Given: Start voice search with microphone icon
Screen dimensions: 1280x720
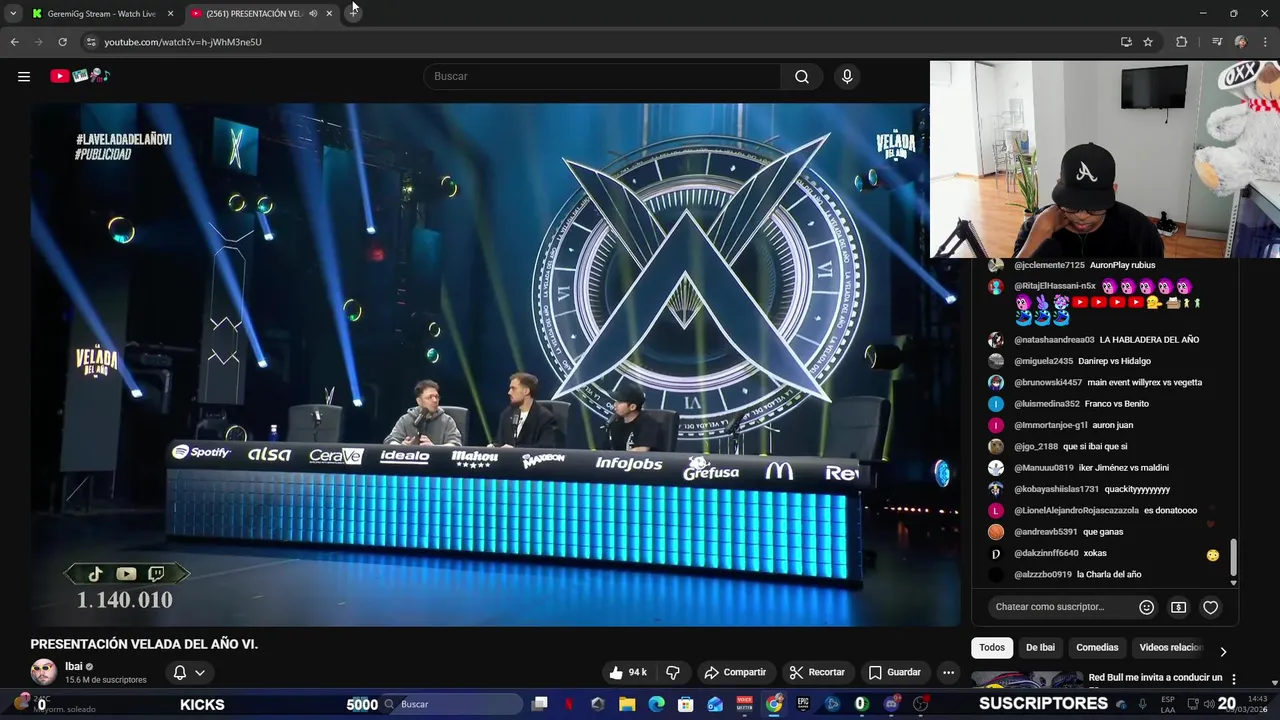Looking at the screenshot, I should (847, 76).
